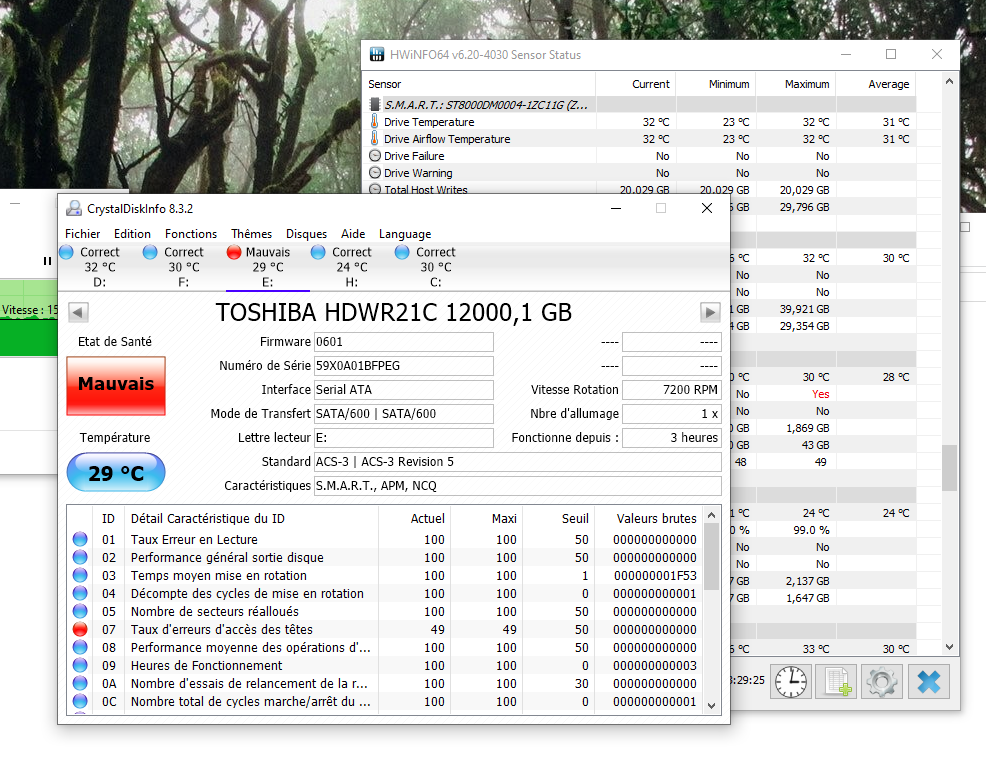Click the Mode de Transfert SATA/600 field
Viewport: 986px width, 770px height.
click(x=404, y=414)
